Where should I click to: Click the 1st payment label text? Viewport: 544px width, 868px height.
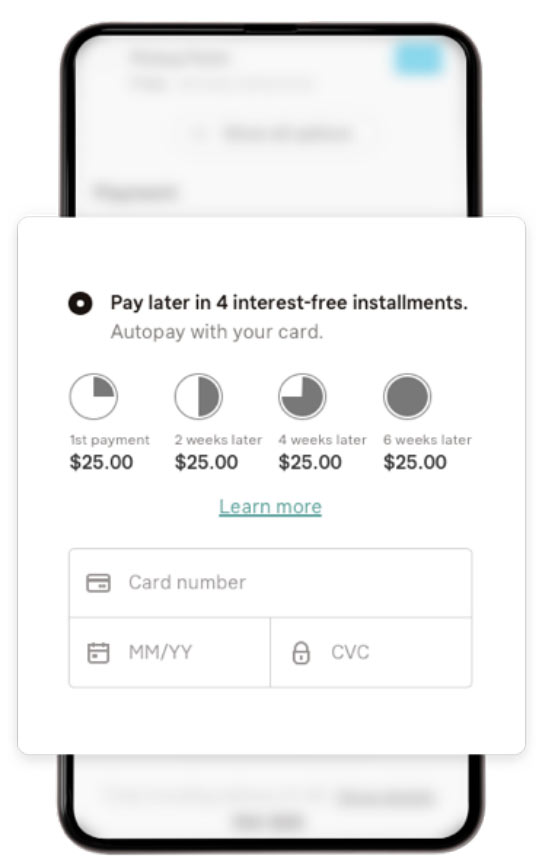[110, 440]
